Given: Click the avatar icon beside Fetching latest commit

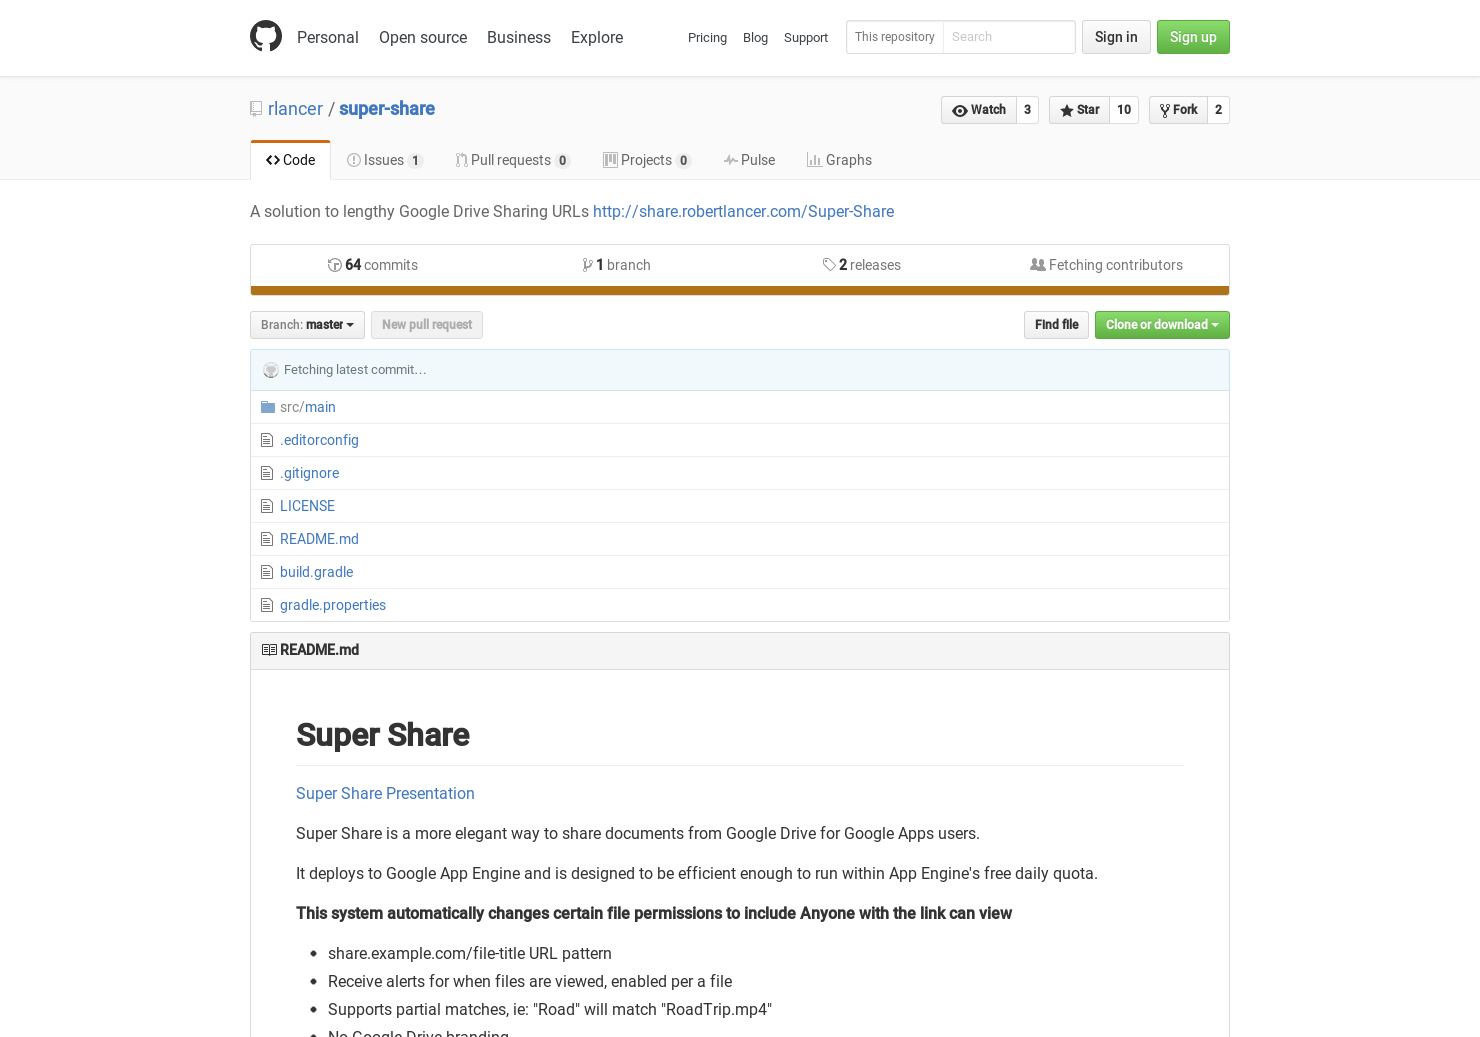Looking at the screenshot, I should [x=271, y=370].
